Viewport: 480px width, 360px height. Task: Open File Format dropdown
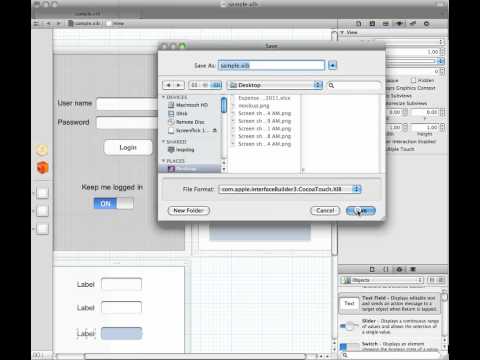(289, 189)
